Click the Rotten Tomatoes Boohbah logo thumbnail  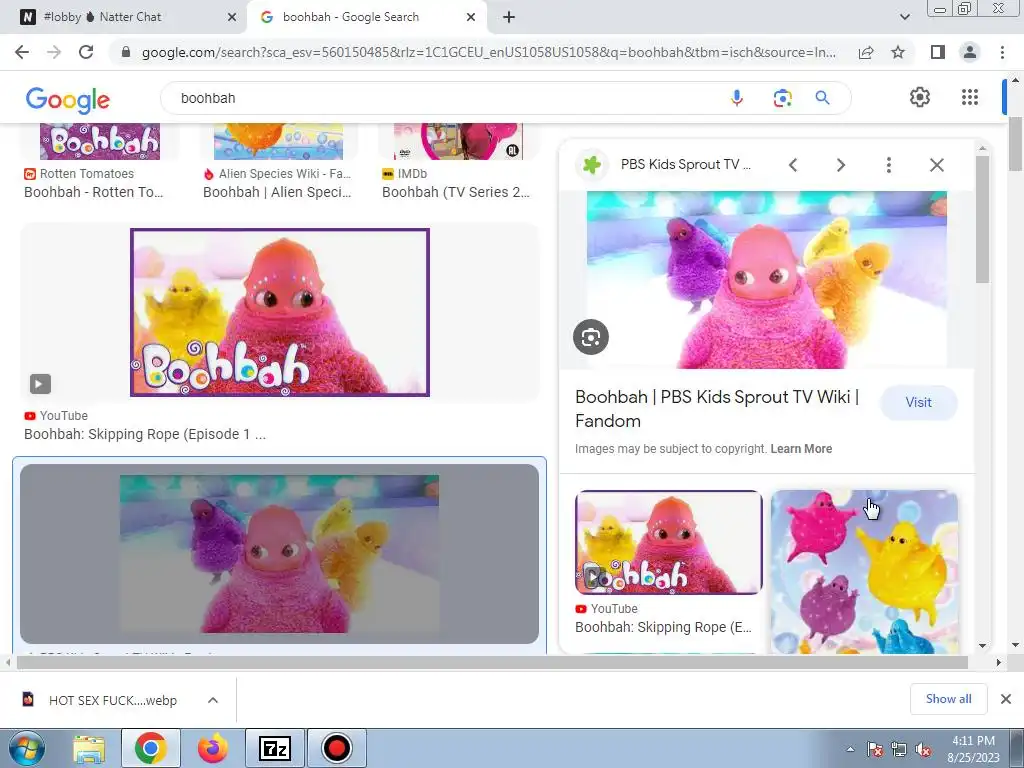coord(100,141)
